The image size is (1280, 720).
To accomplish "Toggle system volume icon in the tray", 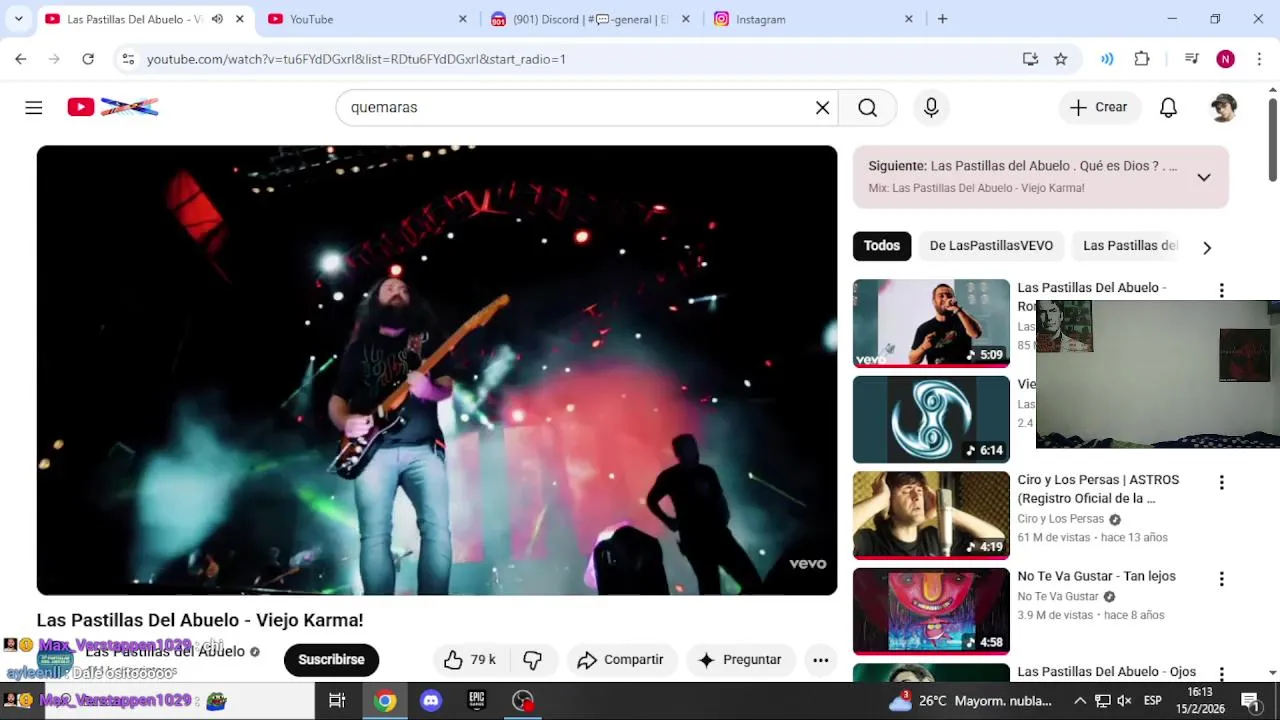I will pyautogui.click(x=1124, y=701).
